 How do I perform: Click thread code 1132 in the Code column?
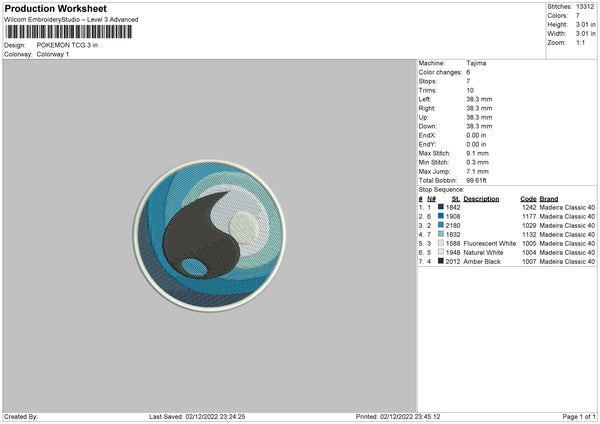529,235
